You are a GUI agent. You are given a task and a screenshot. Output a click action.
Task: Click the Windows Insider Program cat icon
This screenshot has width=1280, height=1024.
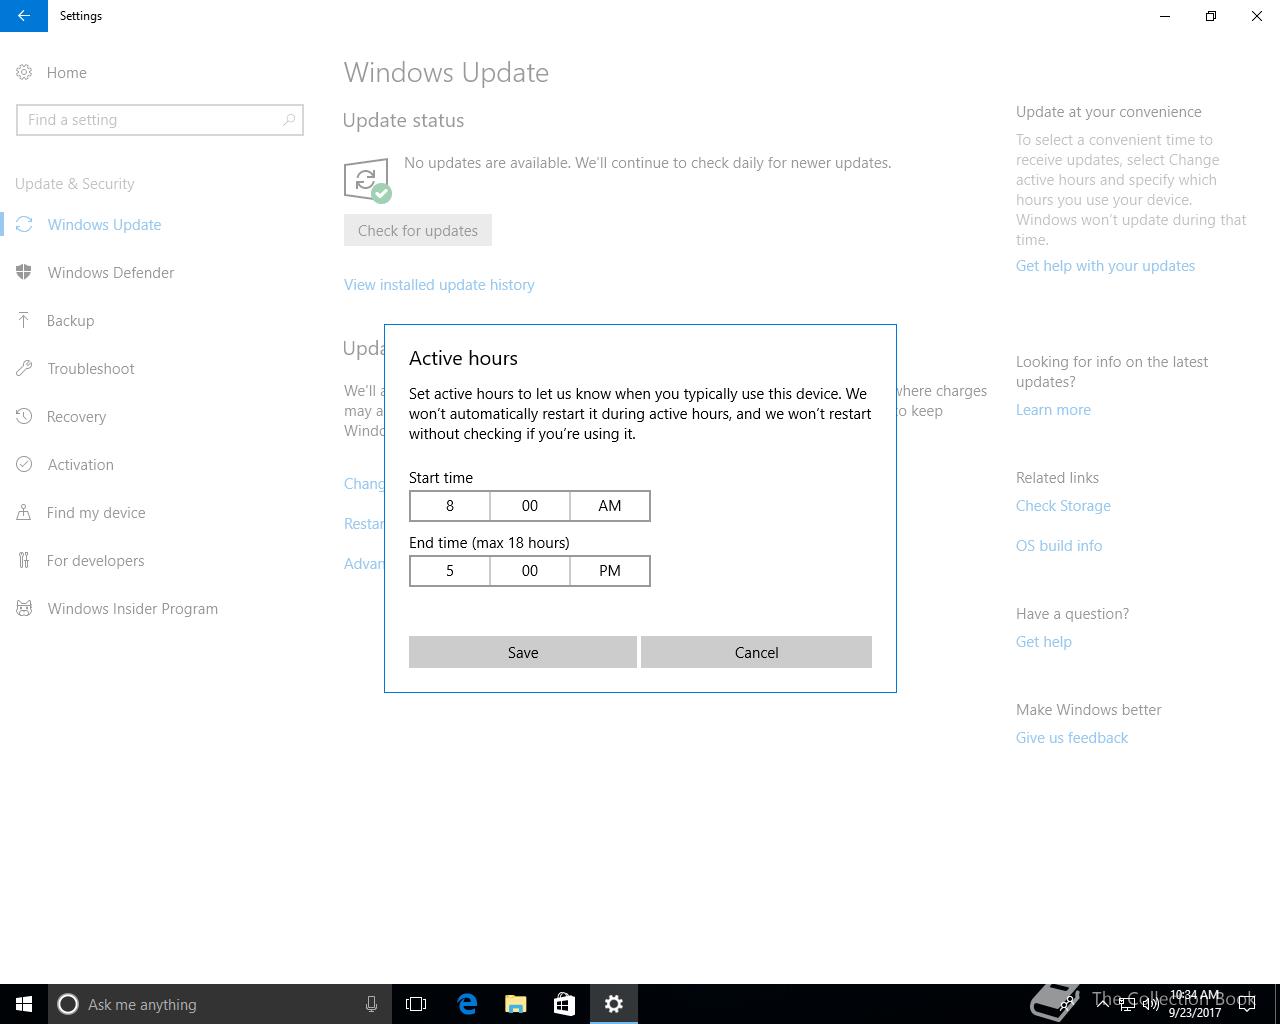click(24, 608)
